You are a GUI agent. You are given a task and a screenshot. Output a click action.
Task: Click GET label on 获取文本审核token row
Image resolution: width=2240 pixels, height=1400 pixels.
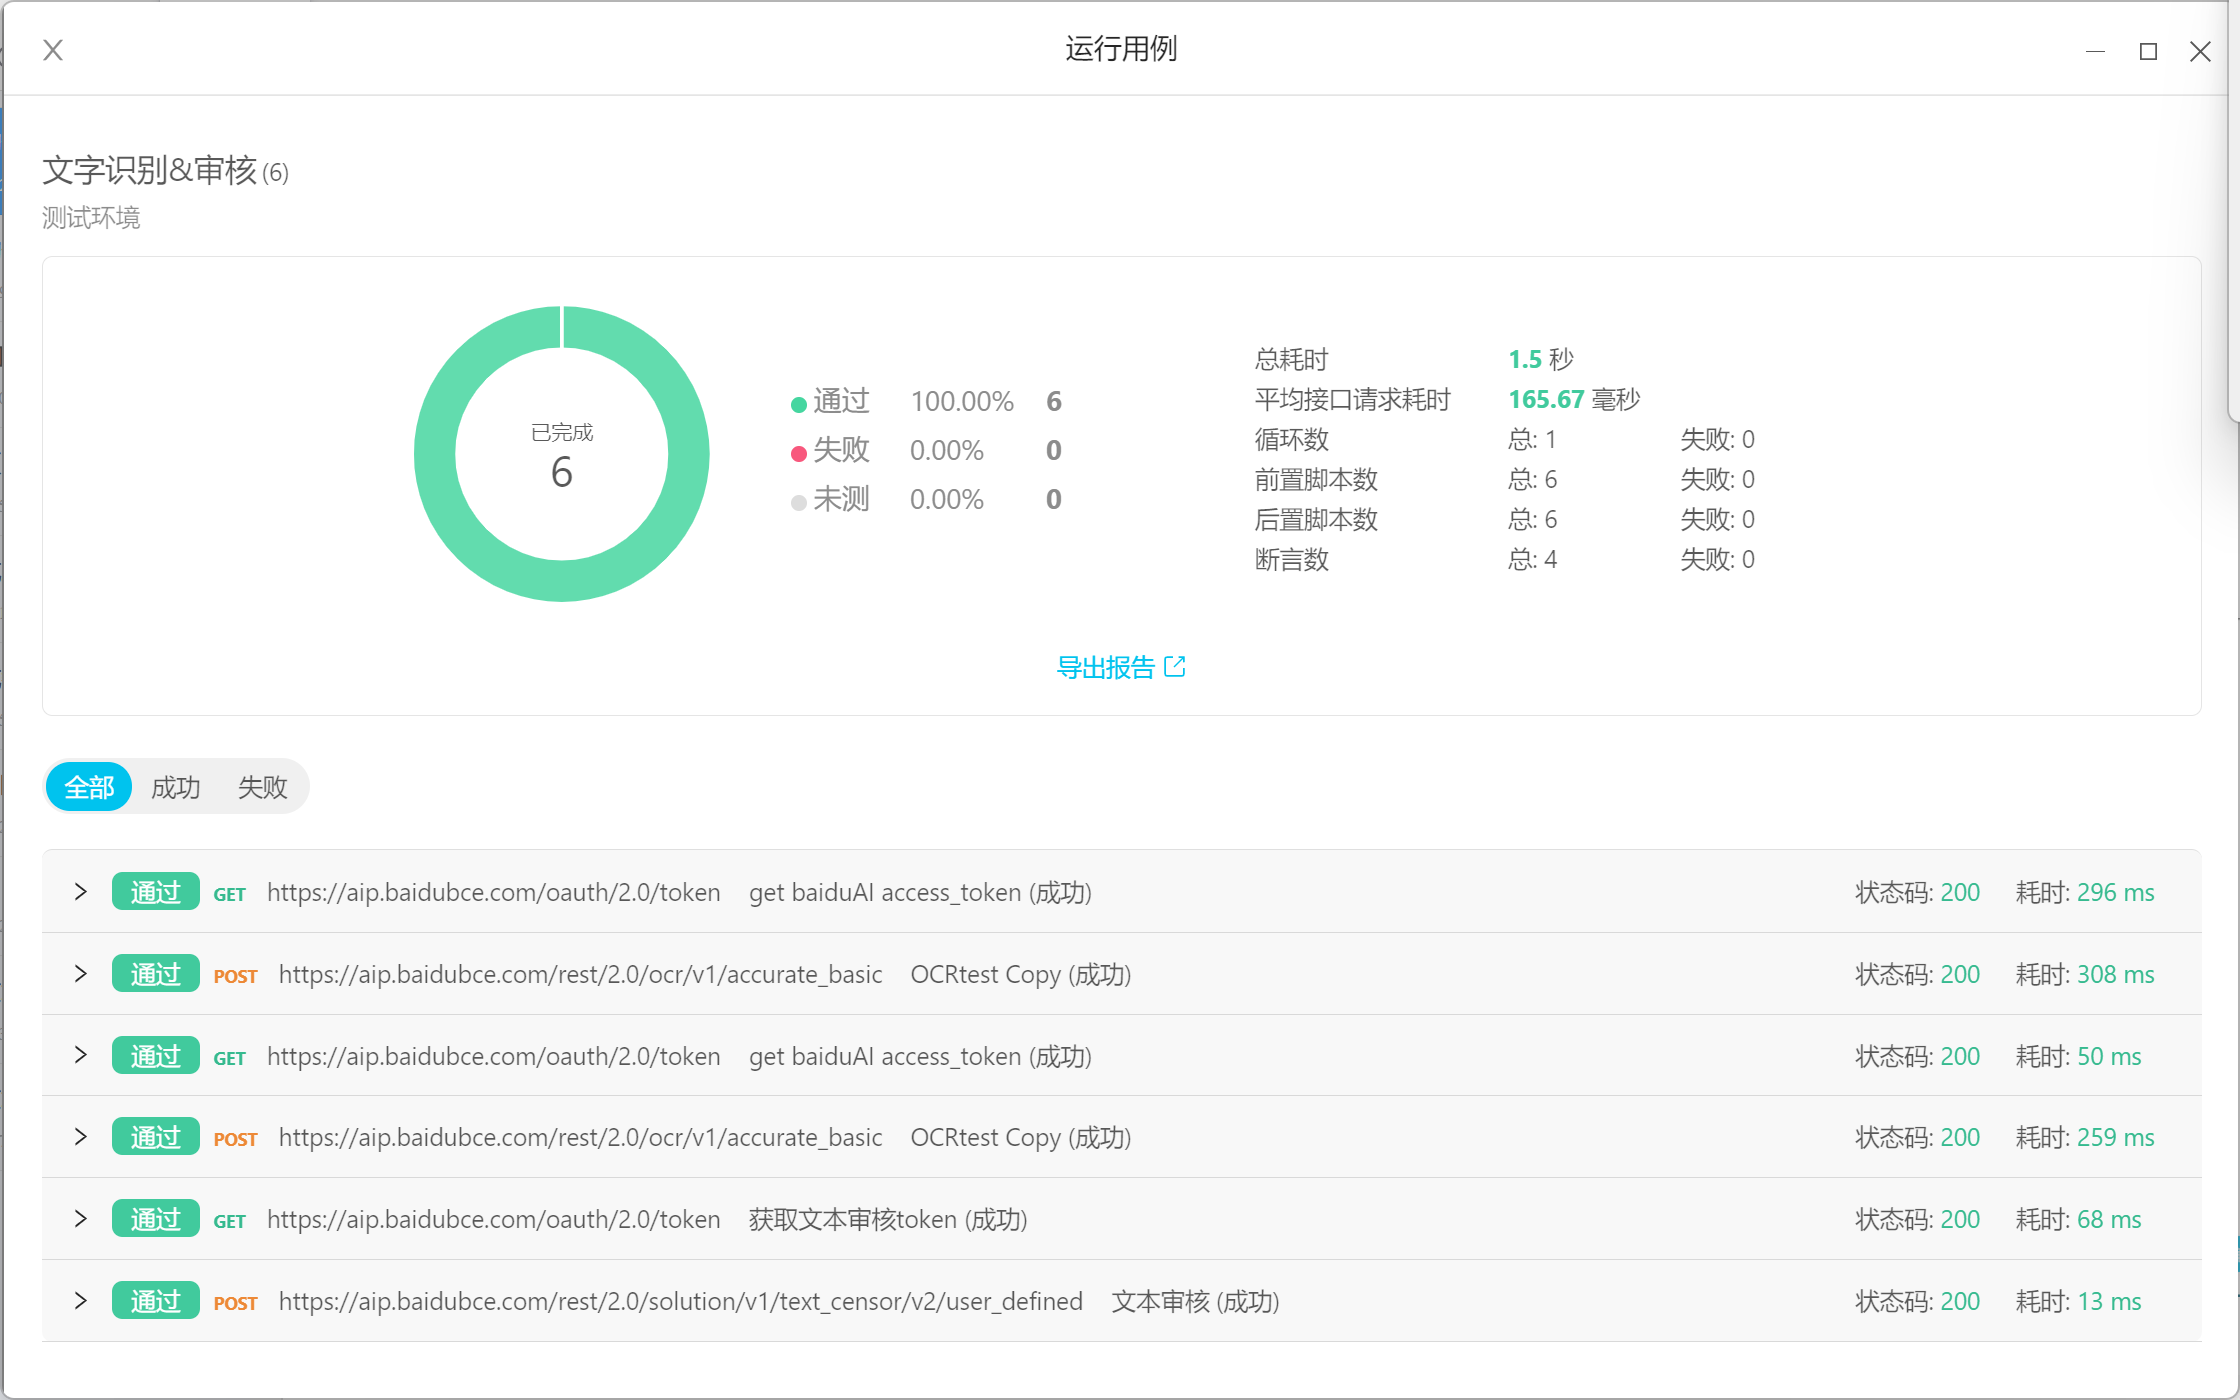(x=229, y=1221)
